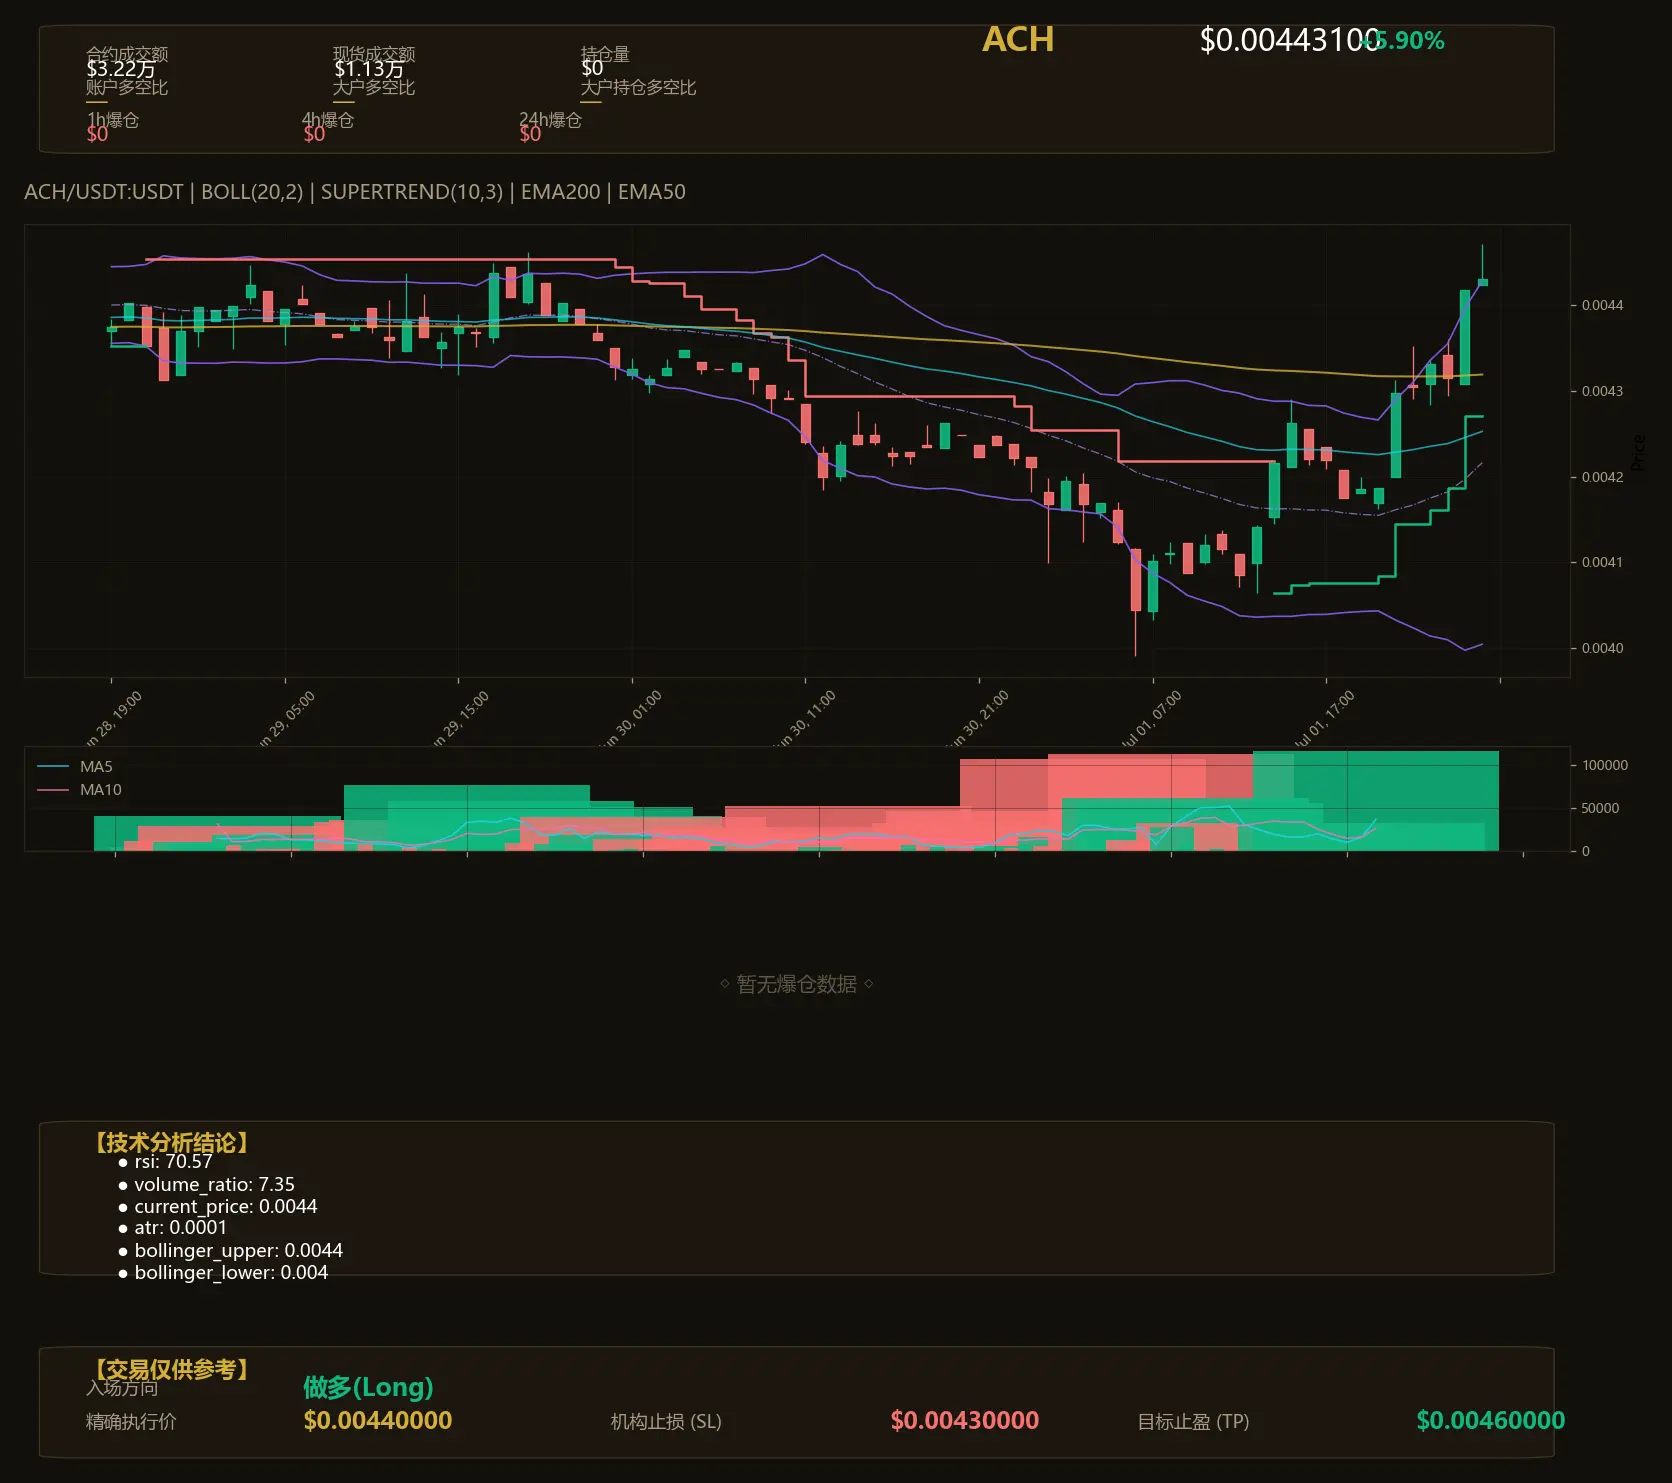Click the 目标止盈 (TP) label
Viewport: 1672px width, 1483px height.
pos(1193,1421)
